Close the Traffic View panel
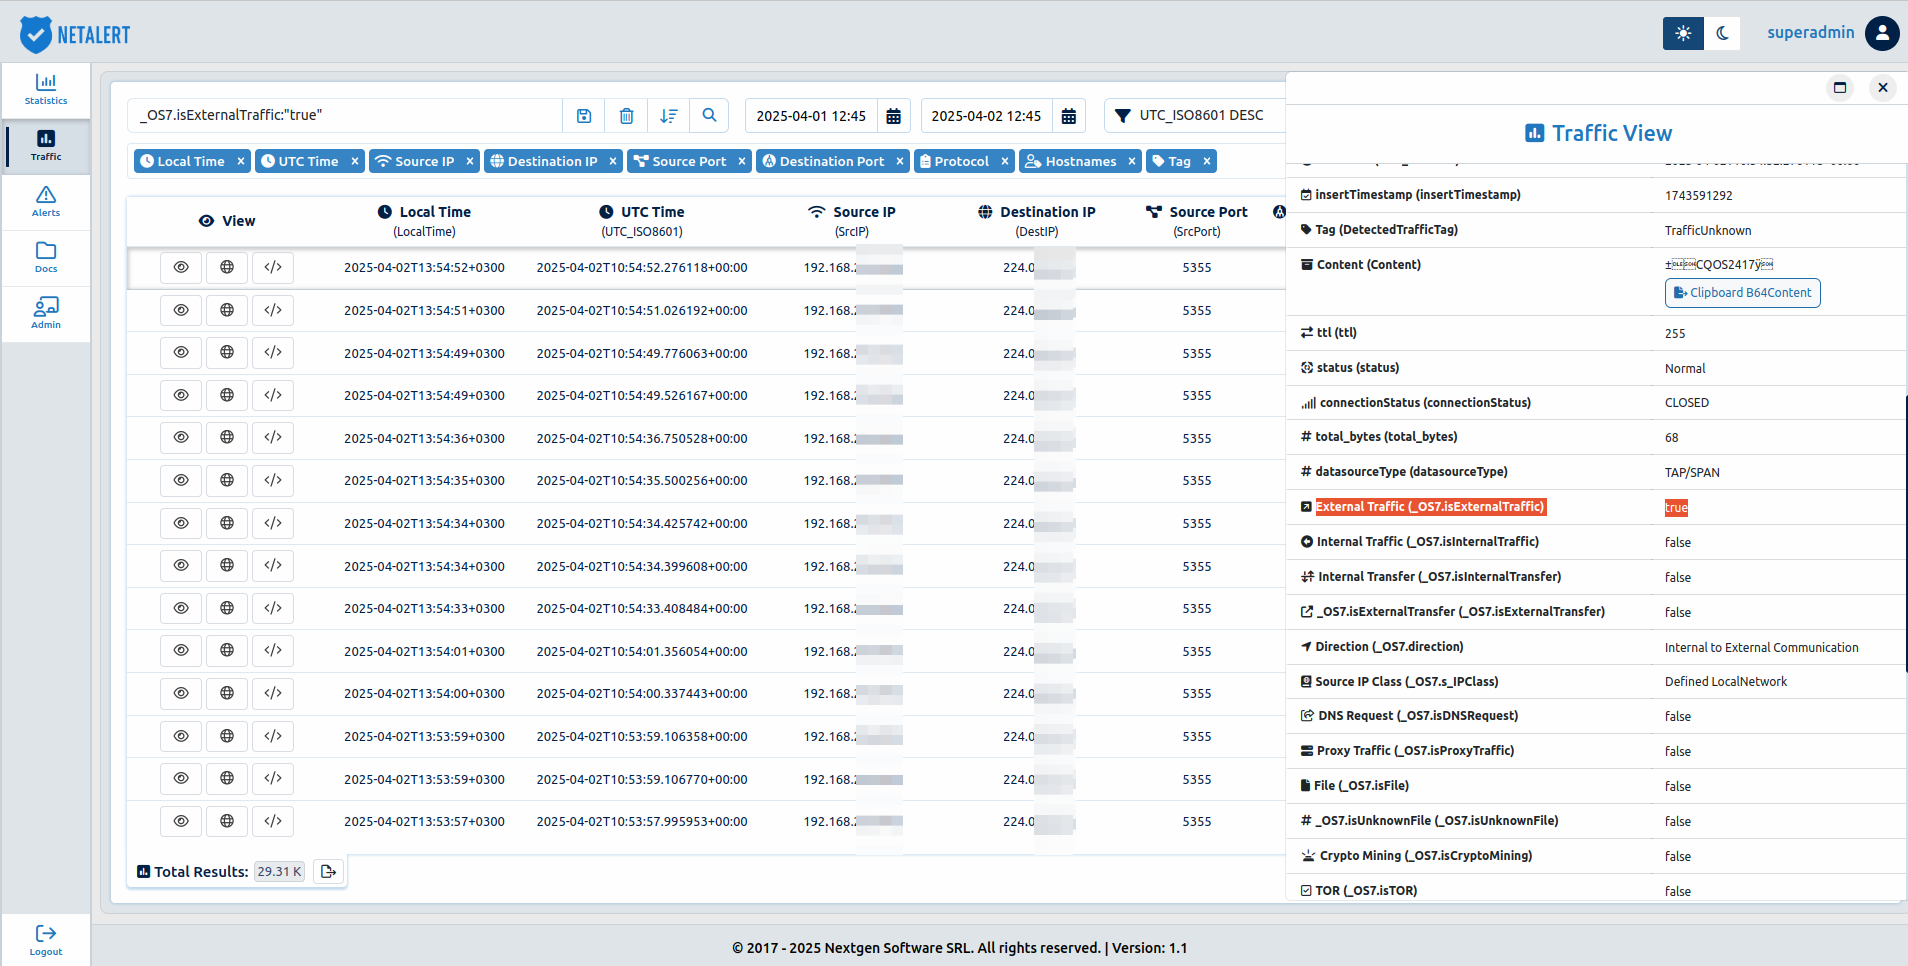Image resolution: width=1908 pixels, height=966 pixels. (x=1883, y=88)
